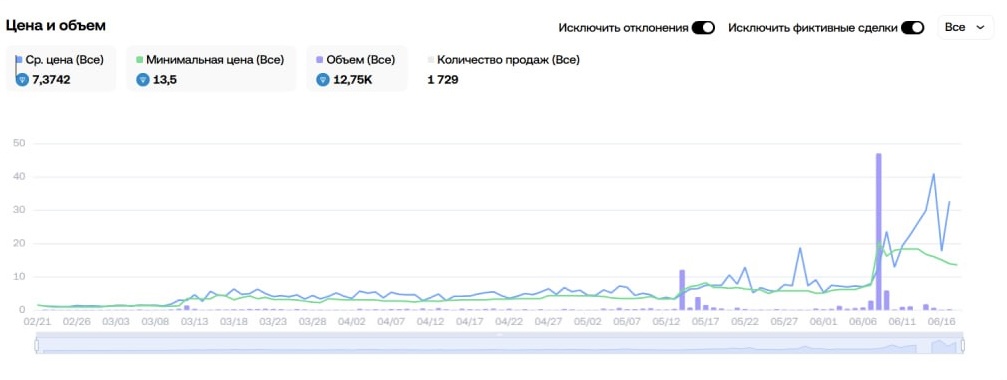Screen dimensions: 1007x380
Task: Open the Все period dropdown
Action: coord(965,28)
